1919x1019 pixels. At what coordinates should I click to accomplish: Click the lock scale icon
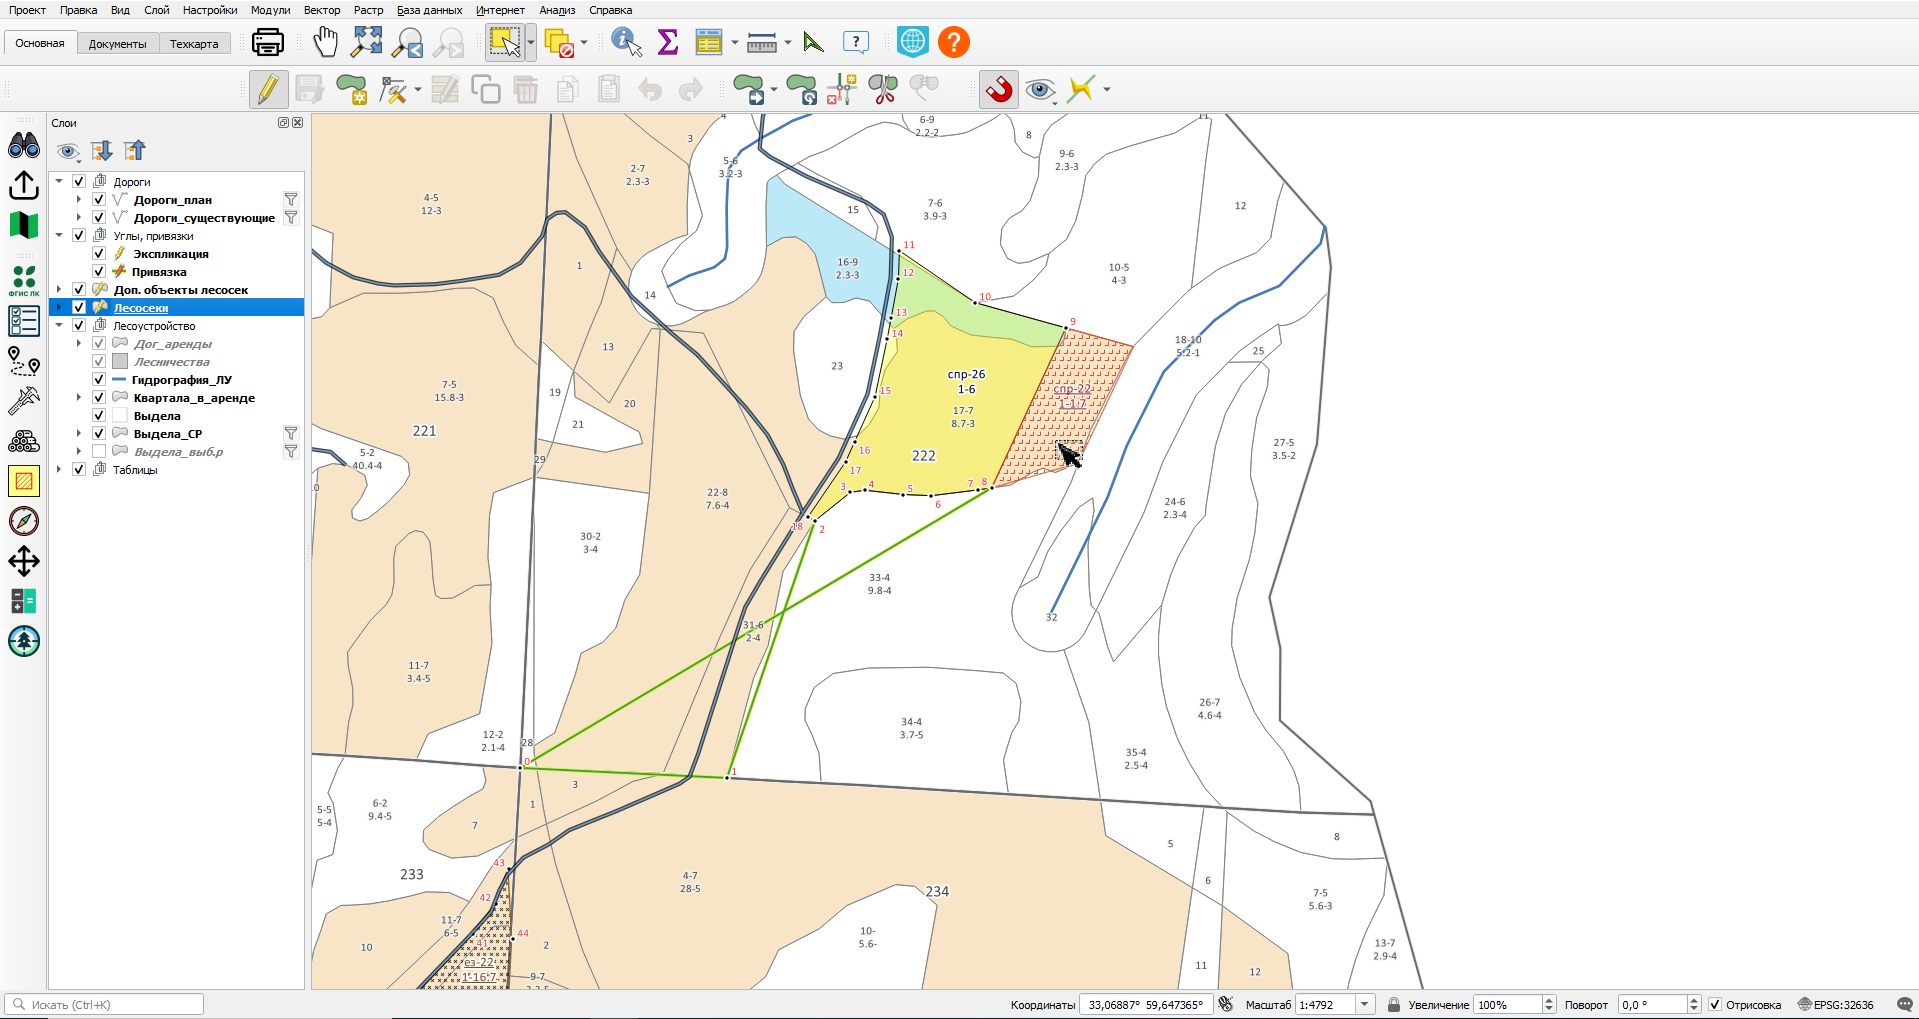[x=1393, y=1005]
